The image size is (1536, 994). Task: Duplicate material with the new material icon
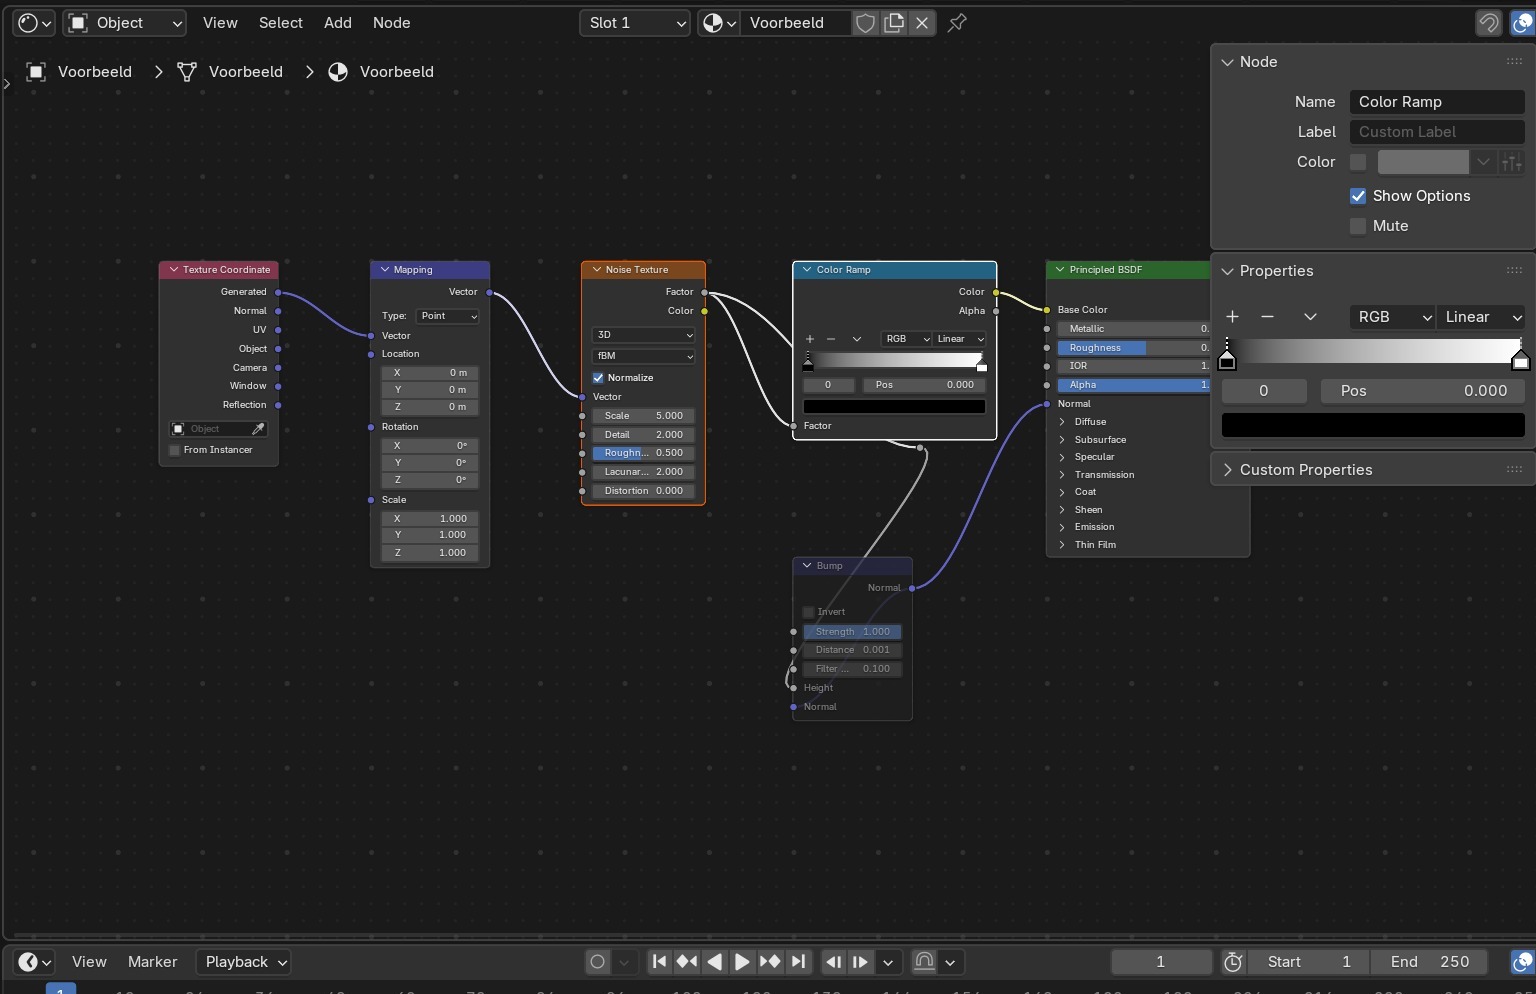coord(894,22)
